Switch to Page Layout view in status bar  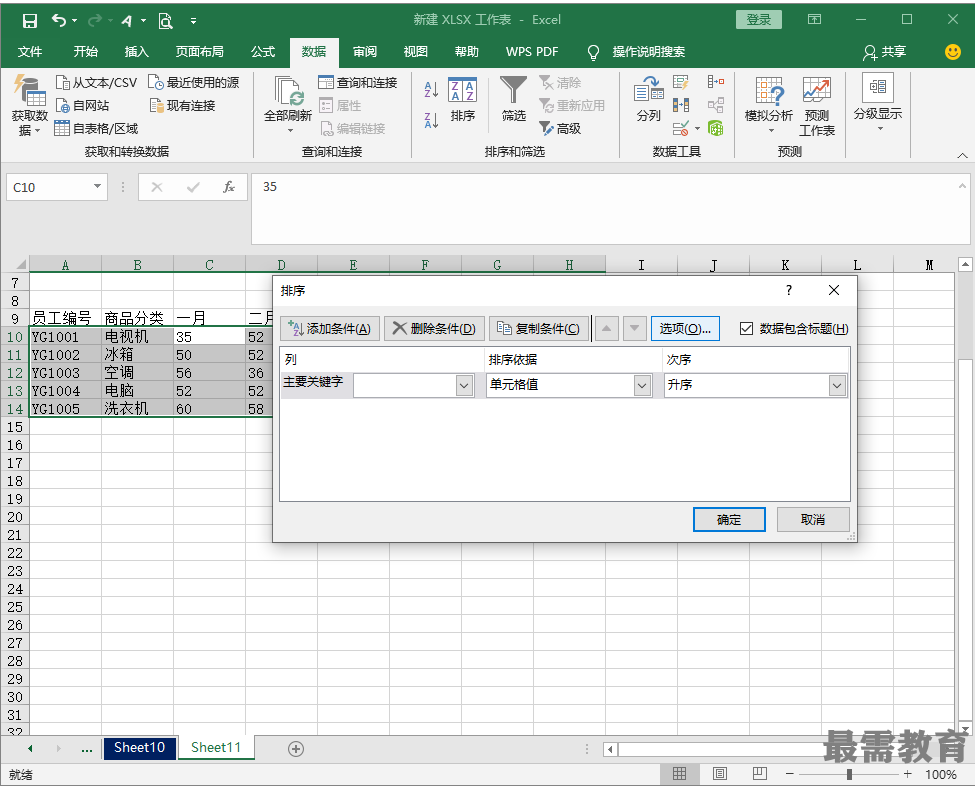click(719, 774)
